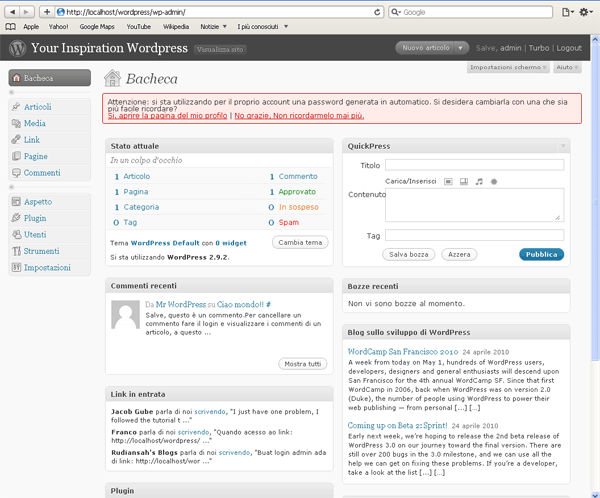Viewport: 600px width, 498px height.
Task: Click the Impostazioni icon in sidebar
Action: point(16,267)
